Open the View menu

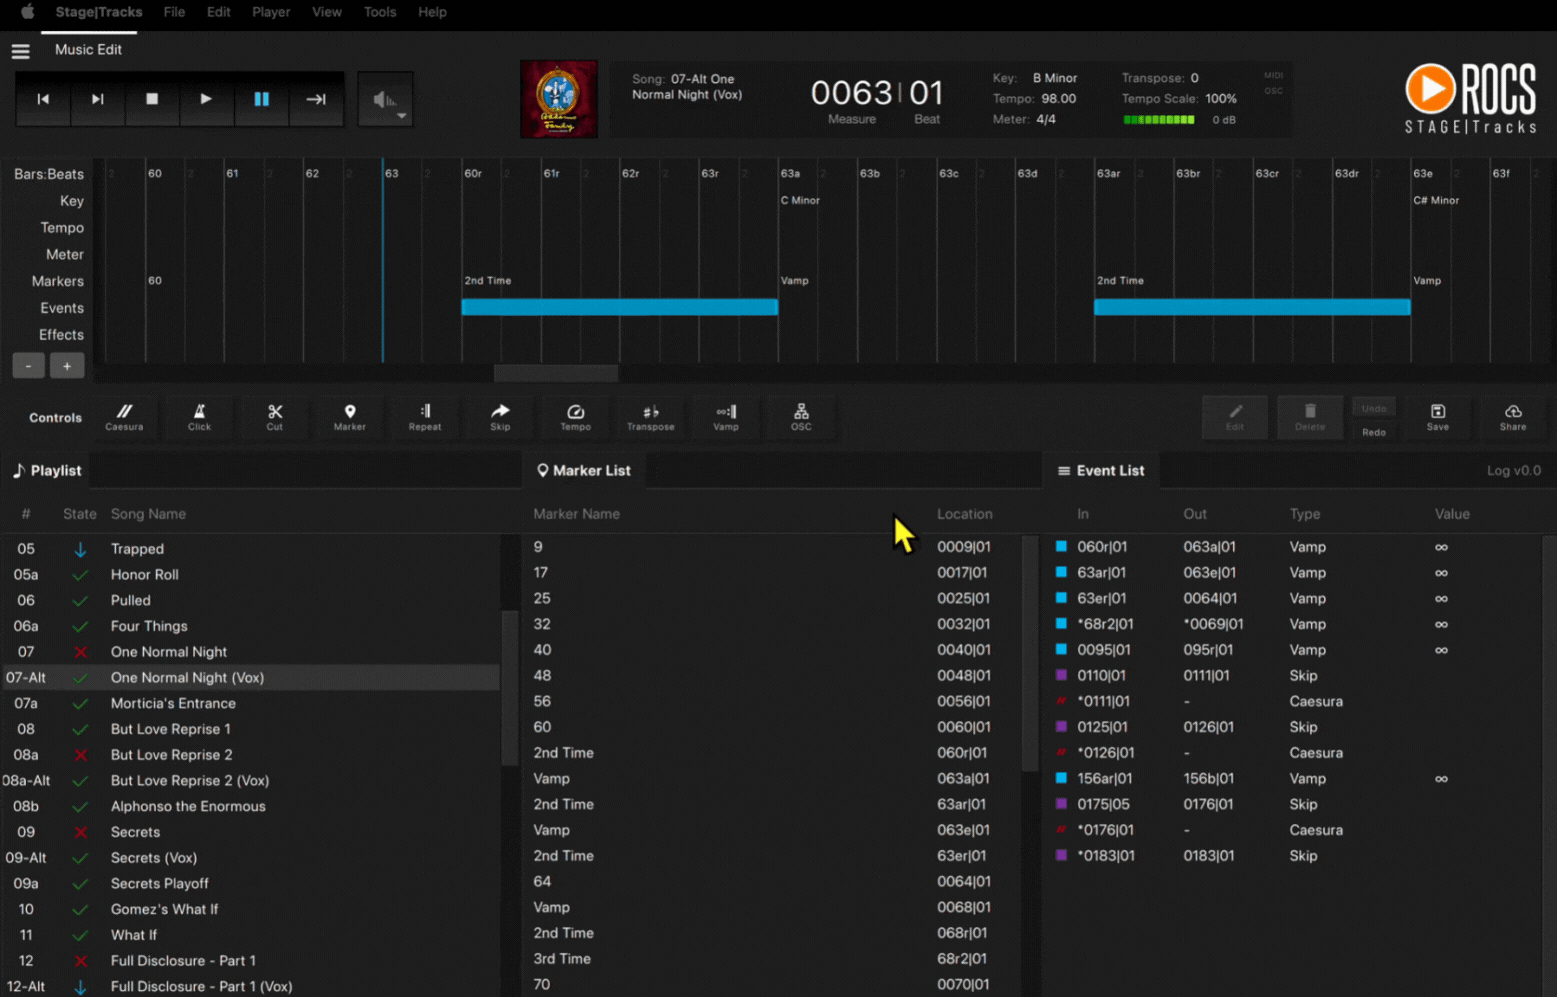[327, 12]
